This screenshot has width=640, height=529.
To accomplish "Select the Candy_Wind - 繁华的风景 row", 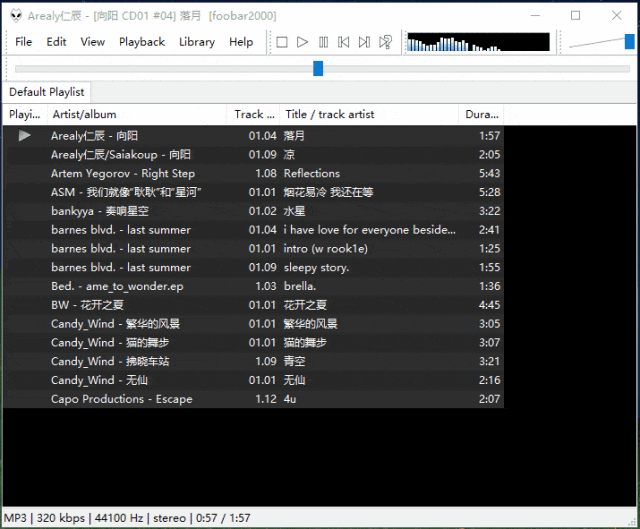I will 253,324.
